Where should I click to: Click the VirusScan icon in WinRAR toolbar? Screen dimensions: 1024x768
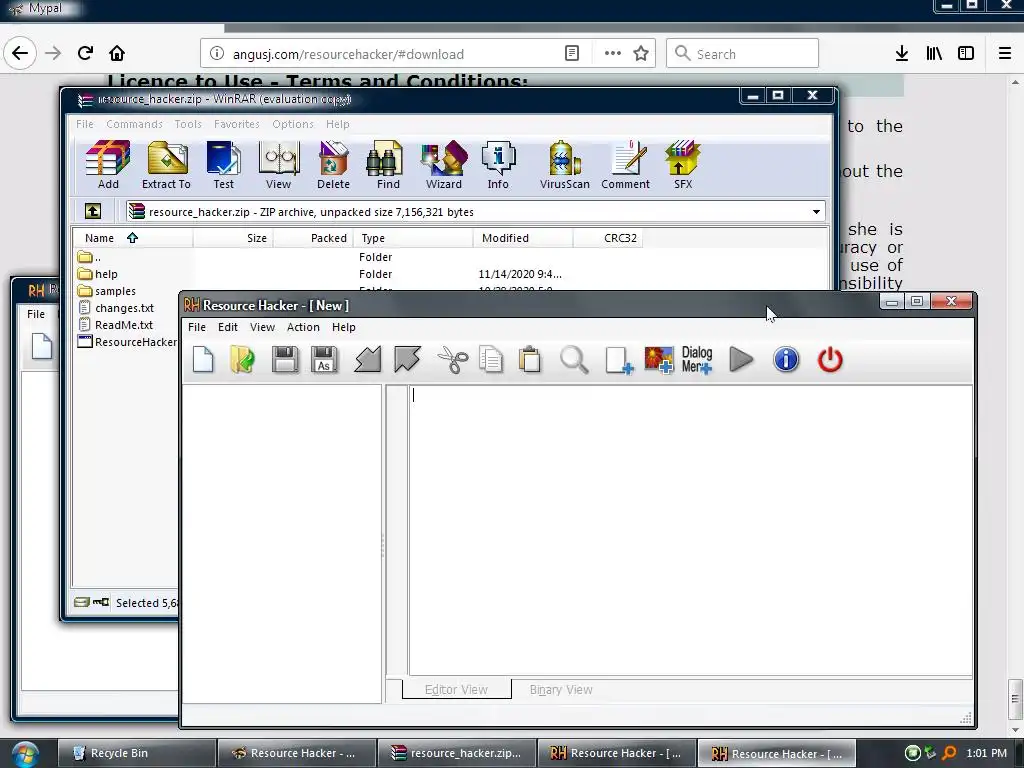point(565,165)
